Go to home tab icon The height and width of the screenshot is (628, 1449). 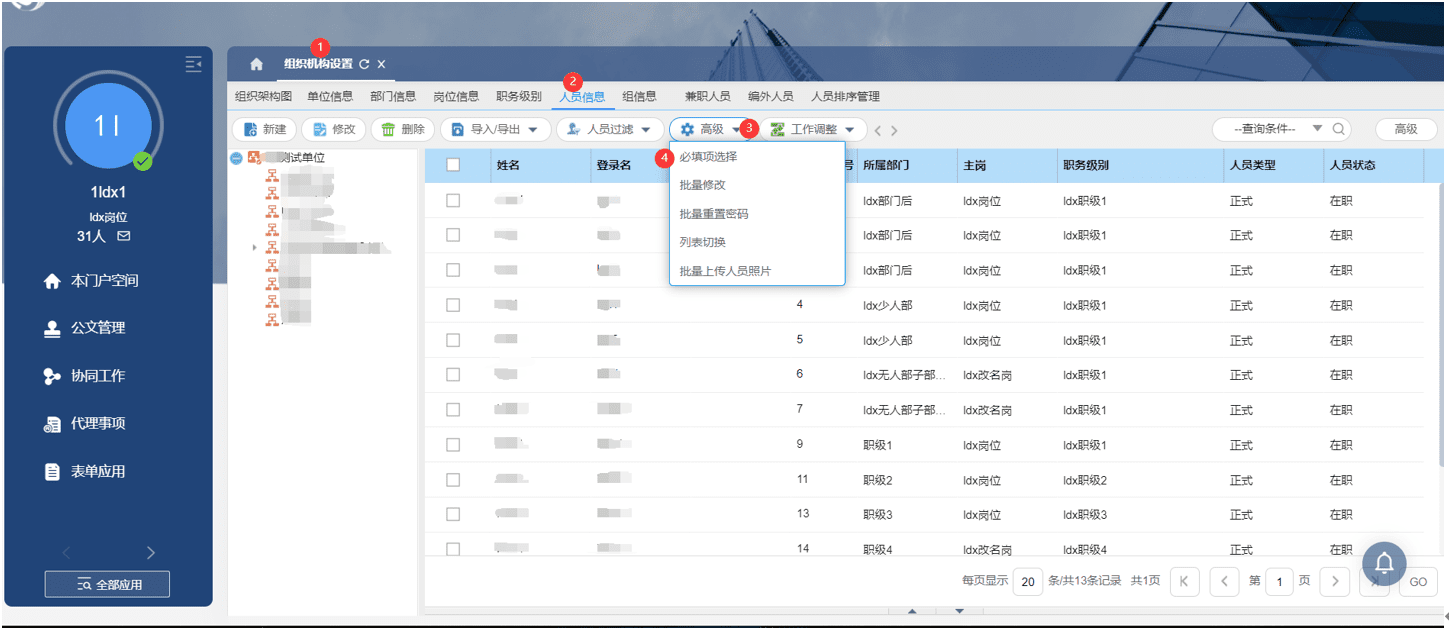(x=256, y=64)
